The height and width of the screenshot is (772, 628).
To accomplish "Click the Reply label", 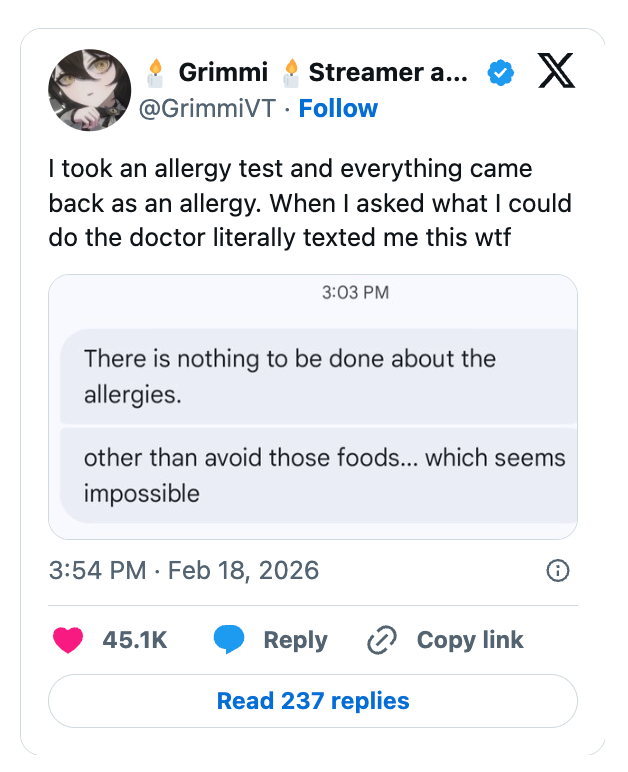I will click(295, 640).
